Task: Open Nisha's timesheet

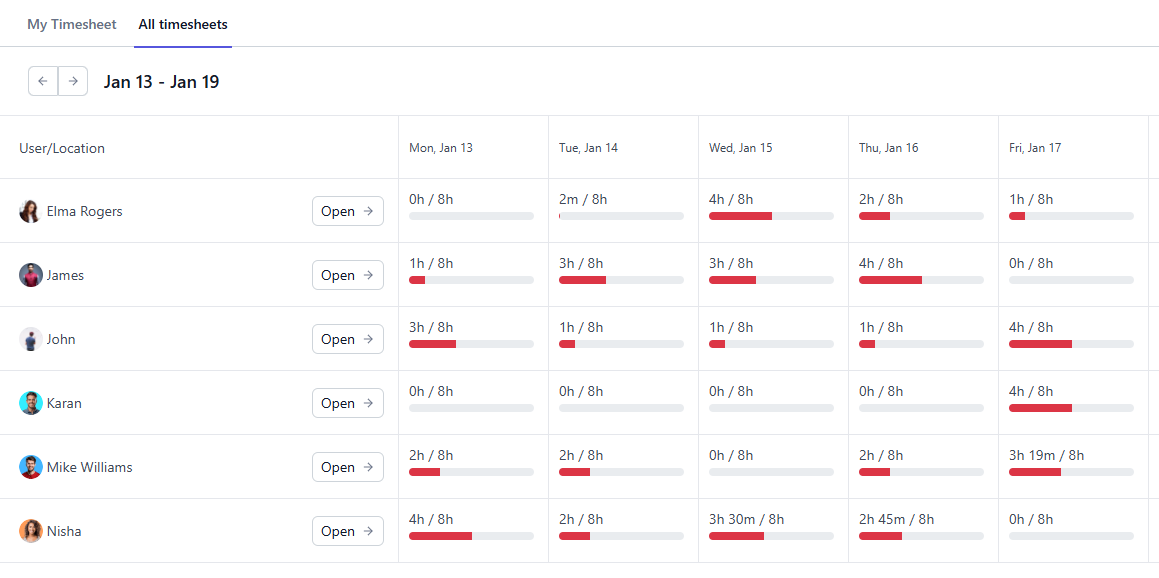Action: click(347, 531)
